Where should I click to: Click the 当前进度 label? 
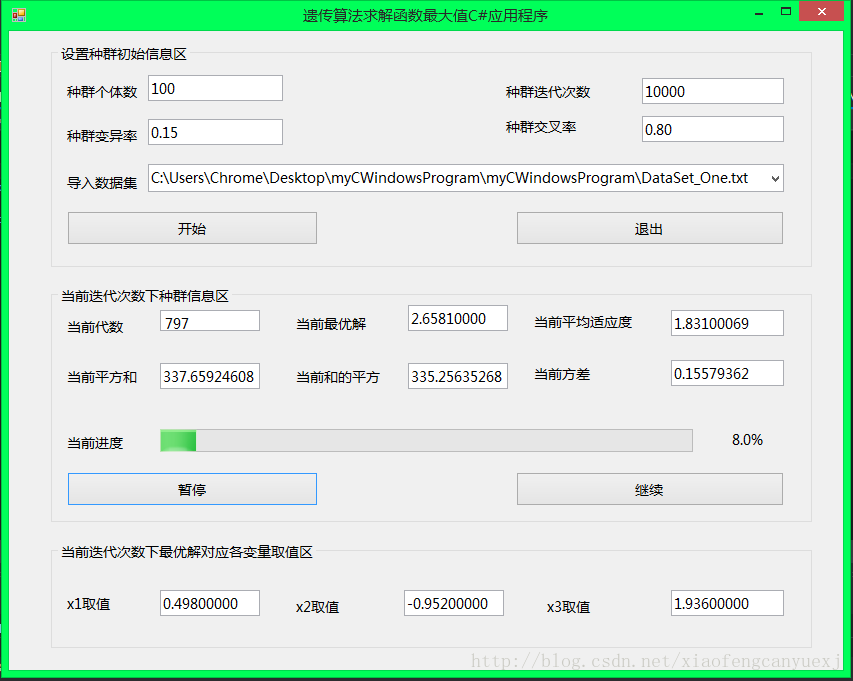(x=95, y=443)
